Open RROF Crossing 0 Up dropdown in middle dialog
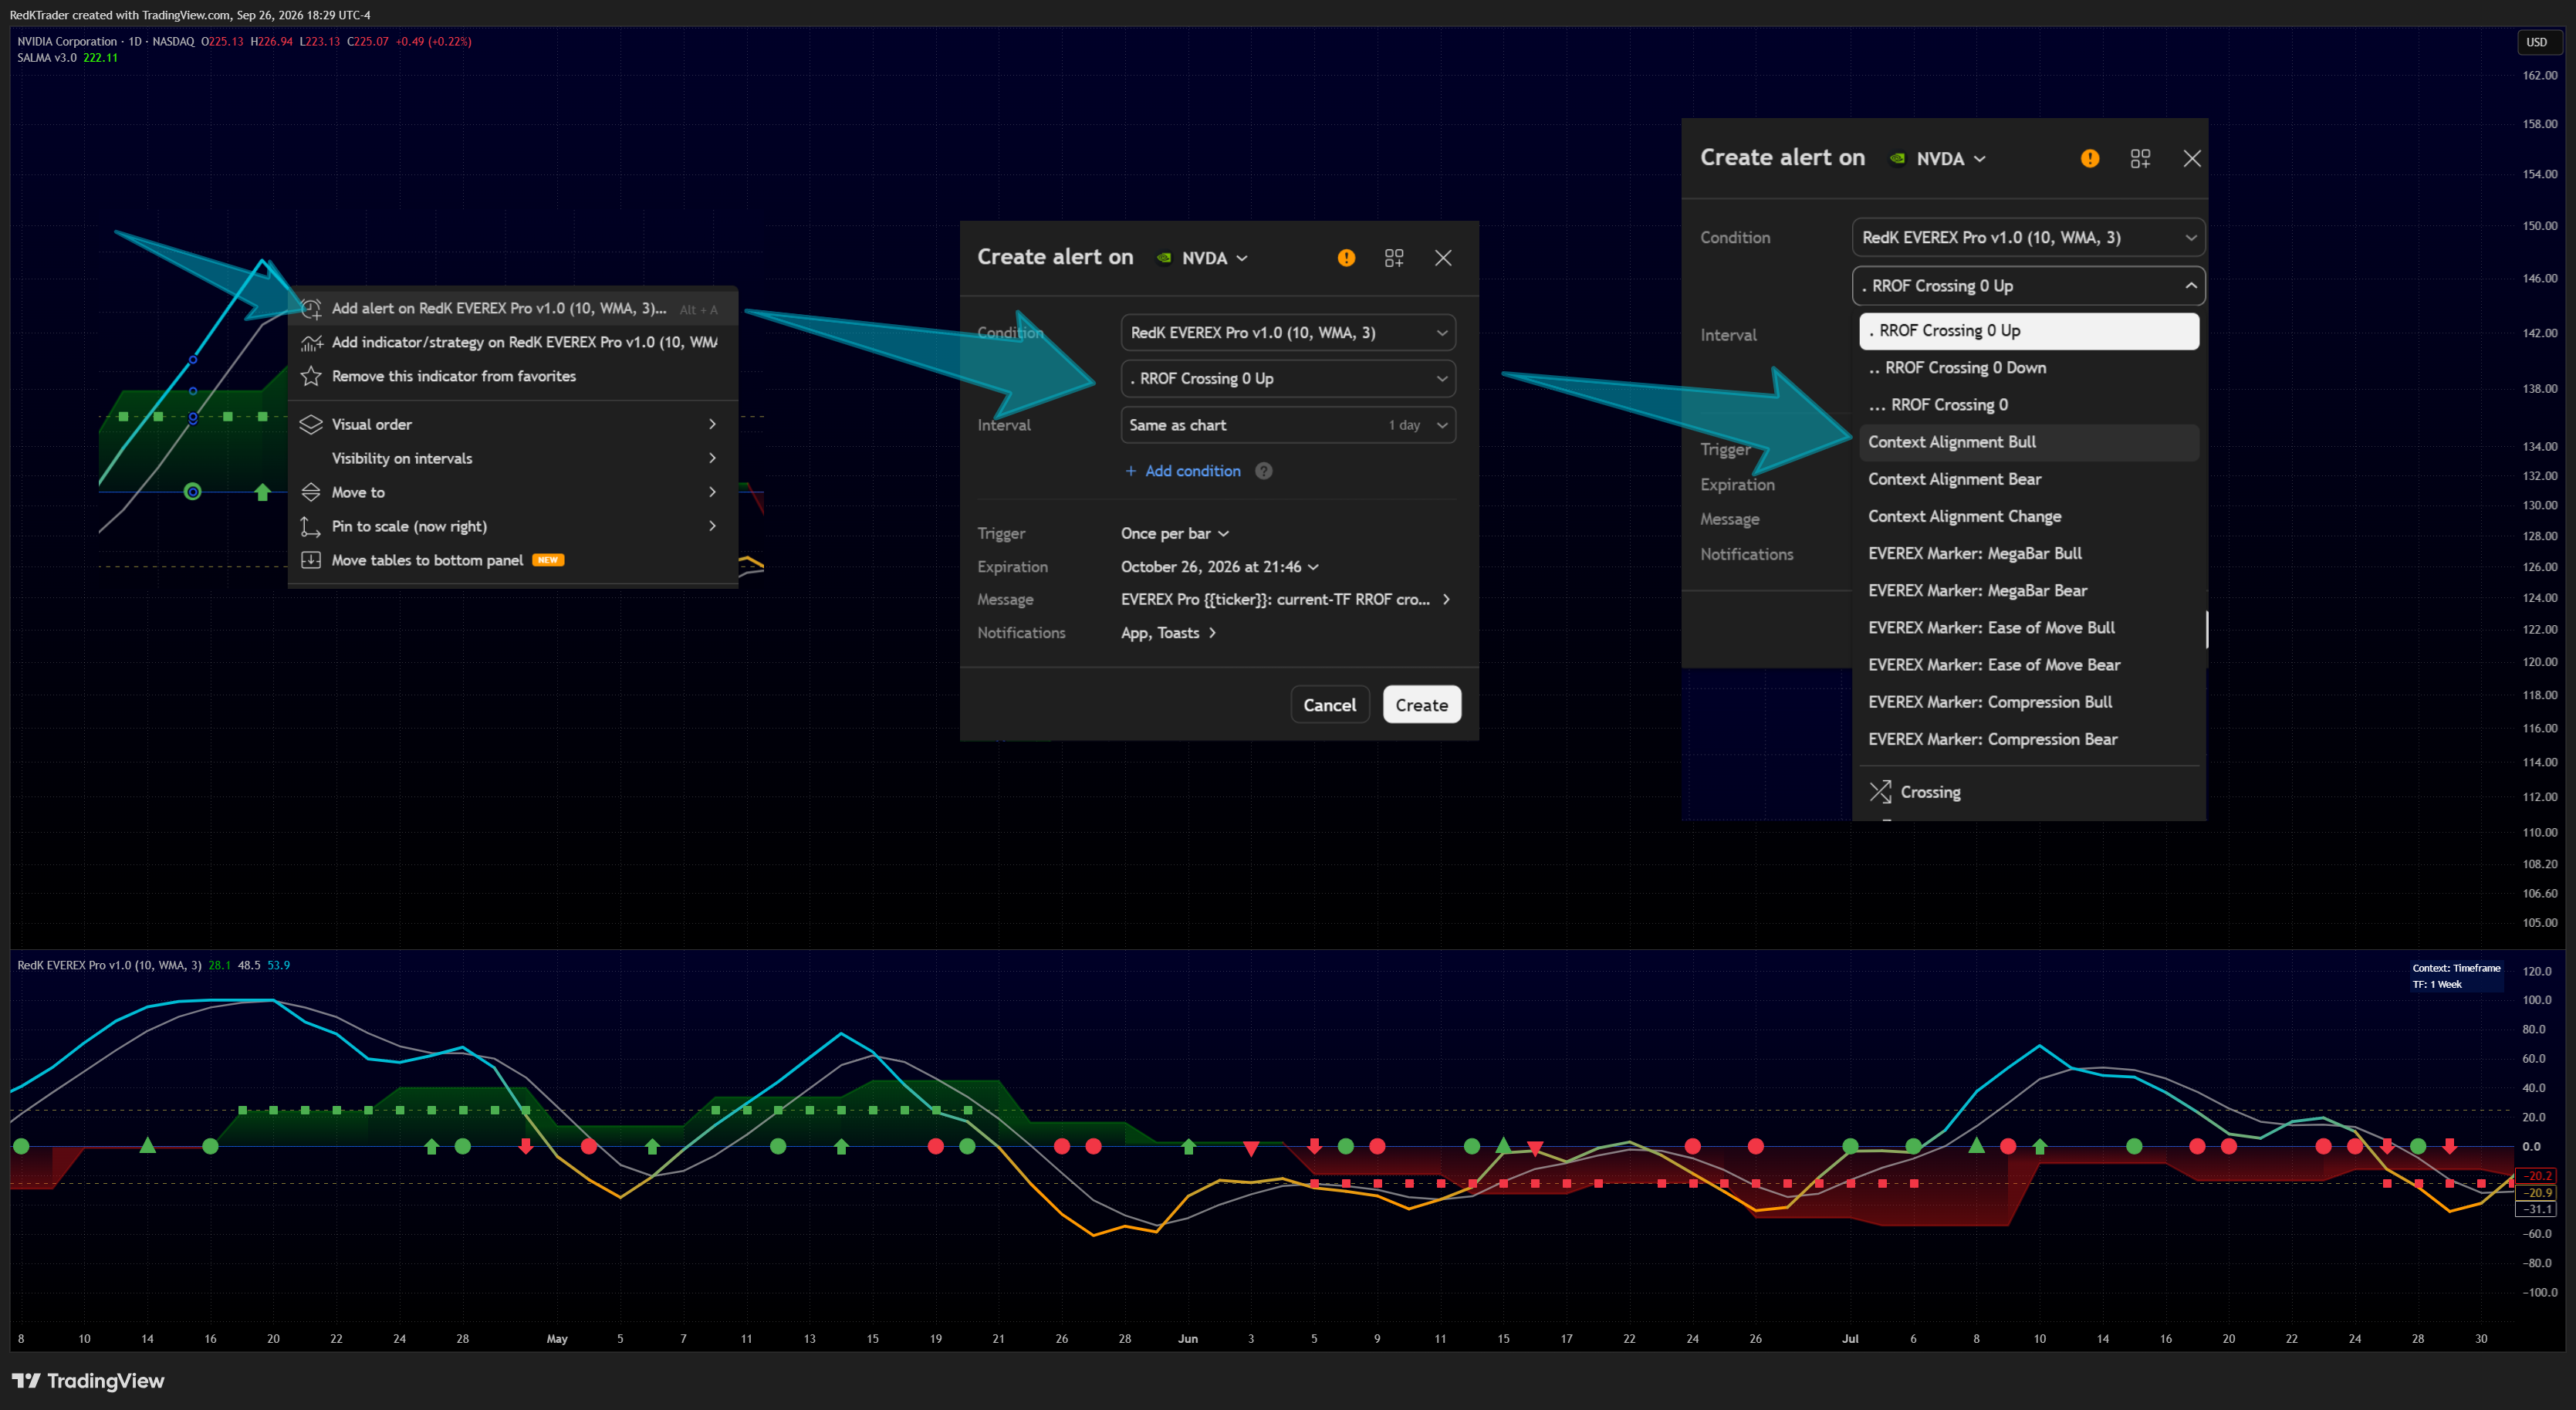 click(1288, 379)
